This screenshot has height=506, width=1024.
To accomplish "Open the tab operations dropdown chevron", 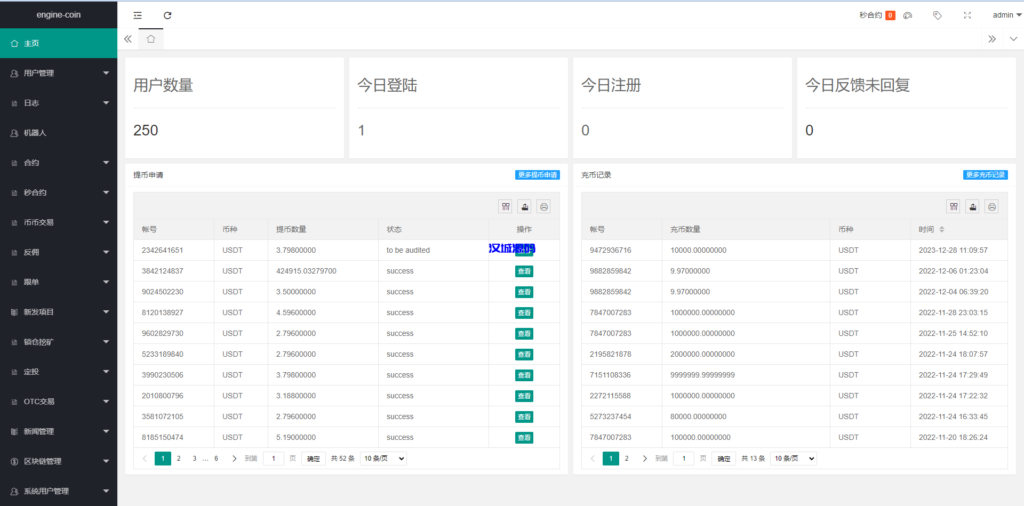I will click(1013, 39).
